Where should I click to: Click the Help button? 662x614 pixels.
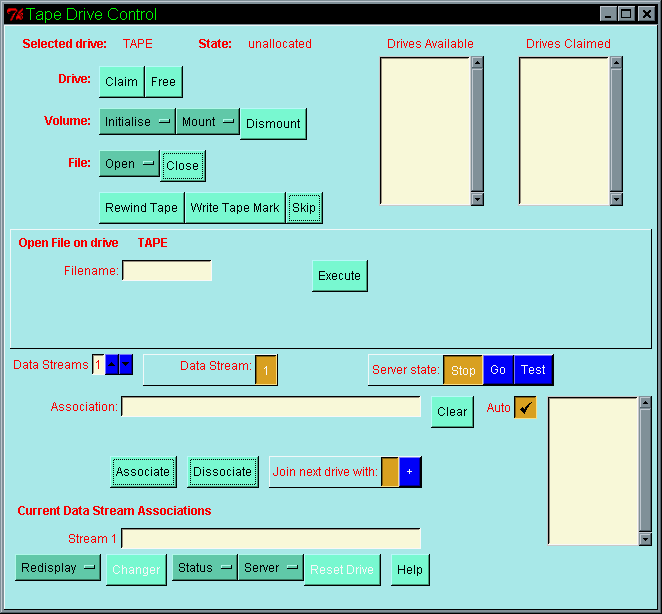point(410,570)
